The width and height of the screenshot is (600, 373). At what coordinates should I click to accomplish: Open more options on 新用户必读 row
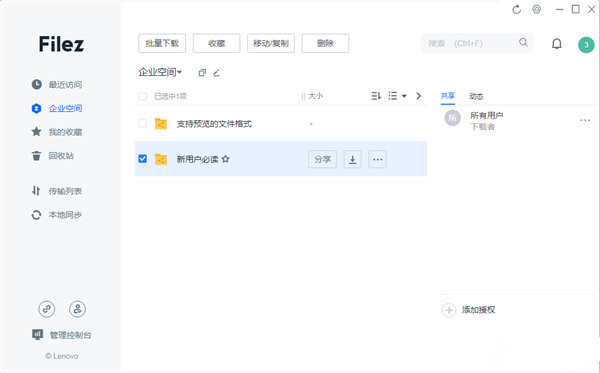coord(377,159)
